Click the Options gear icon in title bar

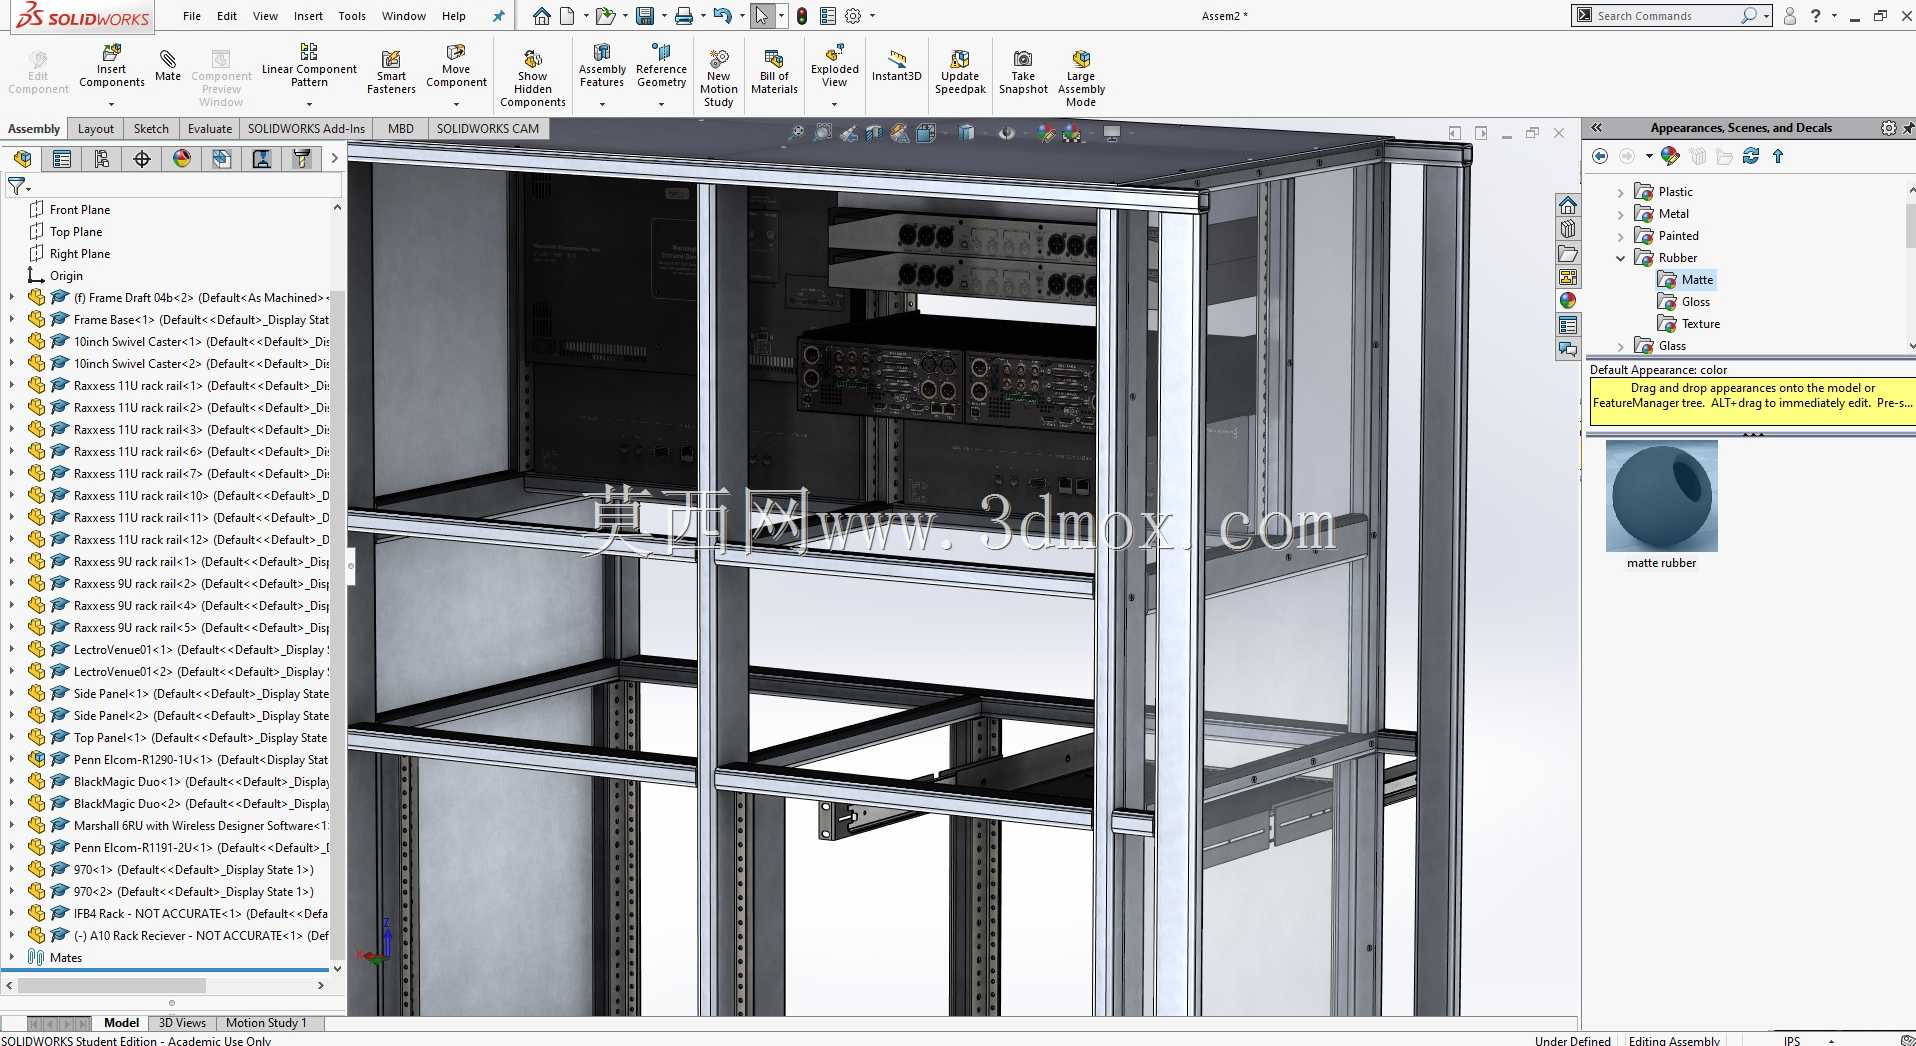[853, 16]
